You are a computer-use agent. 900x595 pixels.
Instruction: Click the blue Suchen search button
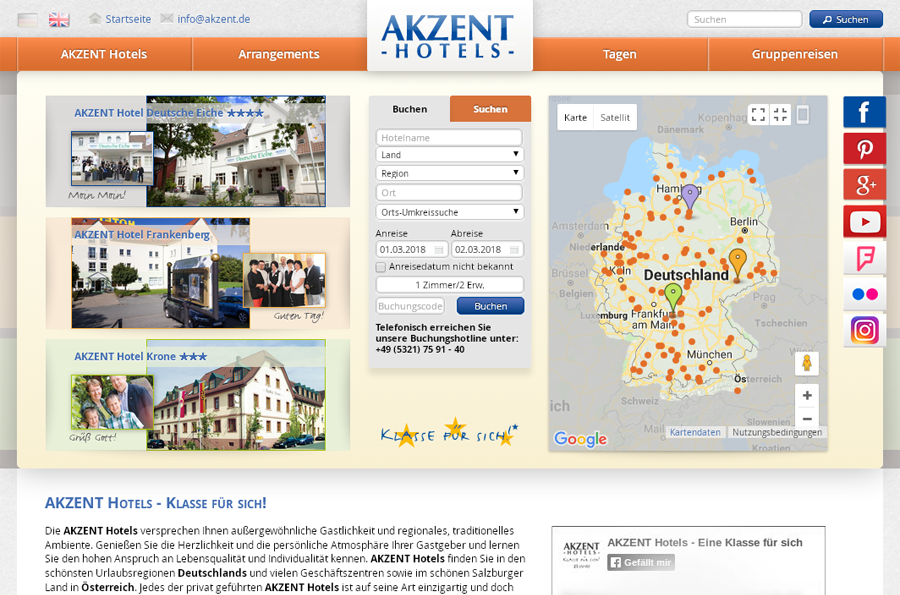coord(846,20)
